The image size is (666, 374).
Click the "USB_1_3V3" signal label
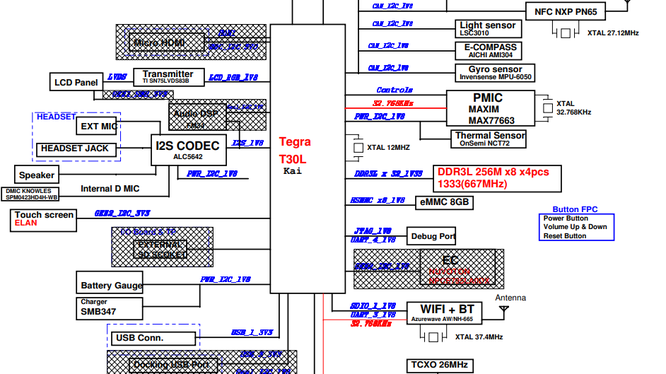point(252,332)
